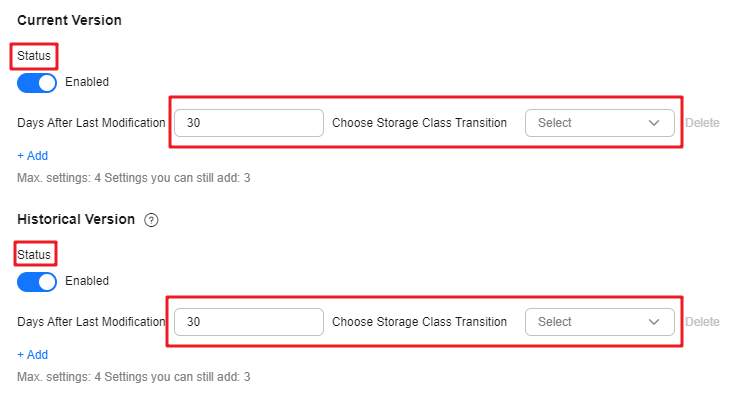Viewport: 737px width, 396px height.
Task: Click Enabled text beside Historical Version toggle
Action: click(87, 281)
